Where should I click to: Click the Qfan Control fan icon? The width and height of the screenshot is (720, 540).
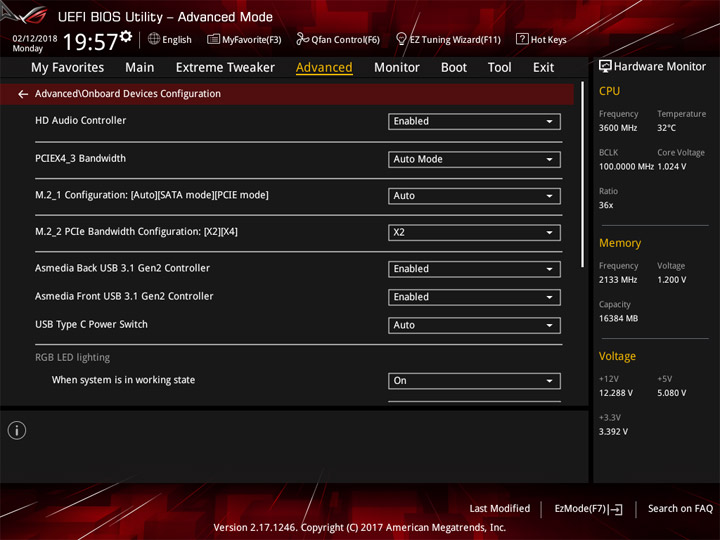(302, 39)
